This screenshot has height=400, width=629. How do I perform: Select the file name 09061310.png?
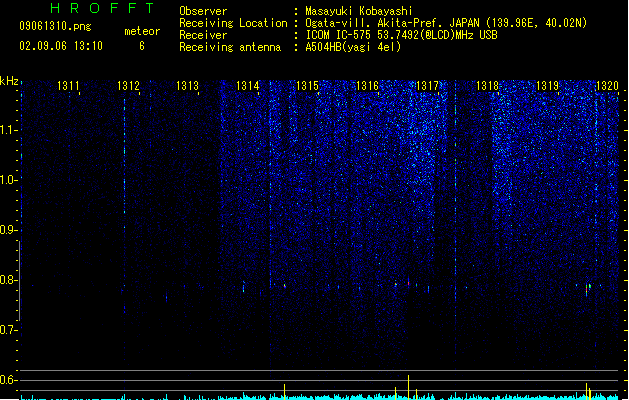pyautogui.click(x=55, y=26)
